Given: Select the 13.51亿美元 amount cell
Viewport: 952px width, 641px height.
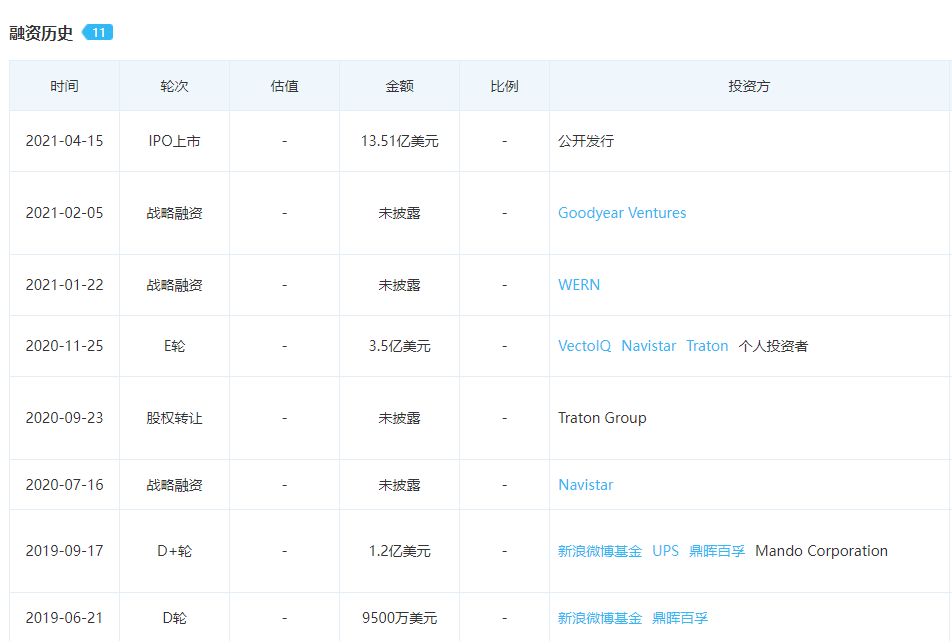Looking at the screenshot, I should pyautogui.click(x=400, y=141).
